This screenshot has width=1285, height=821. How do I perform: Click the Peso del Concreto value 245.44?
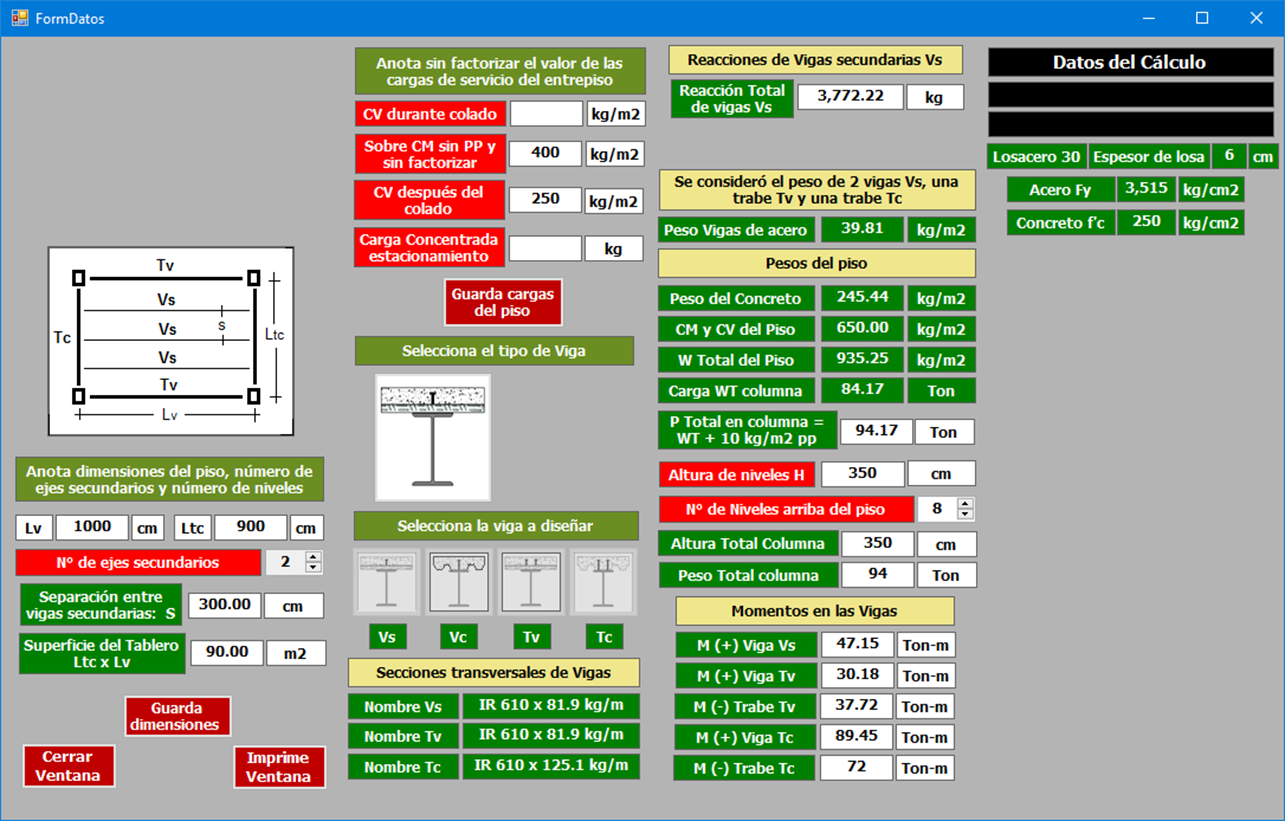(862, 298)
